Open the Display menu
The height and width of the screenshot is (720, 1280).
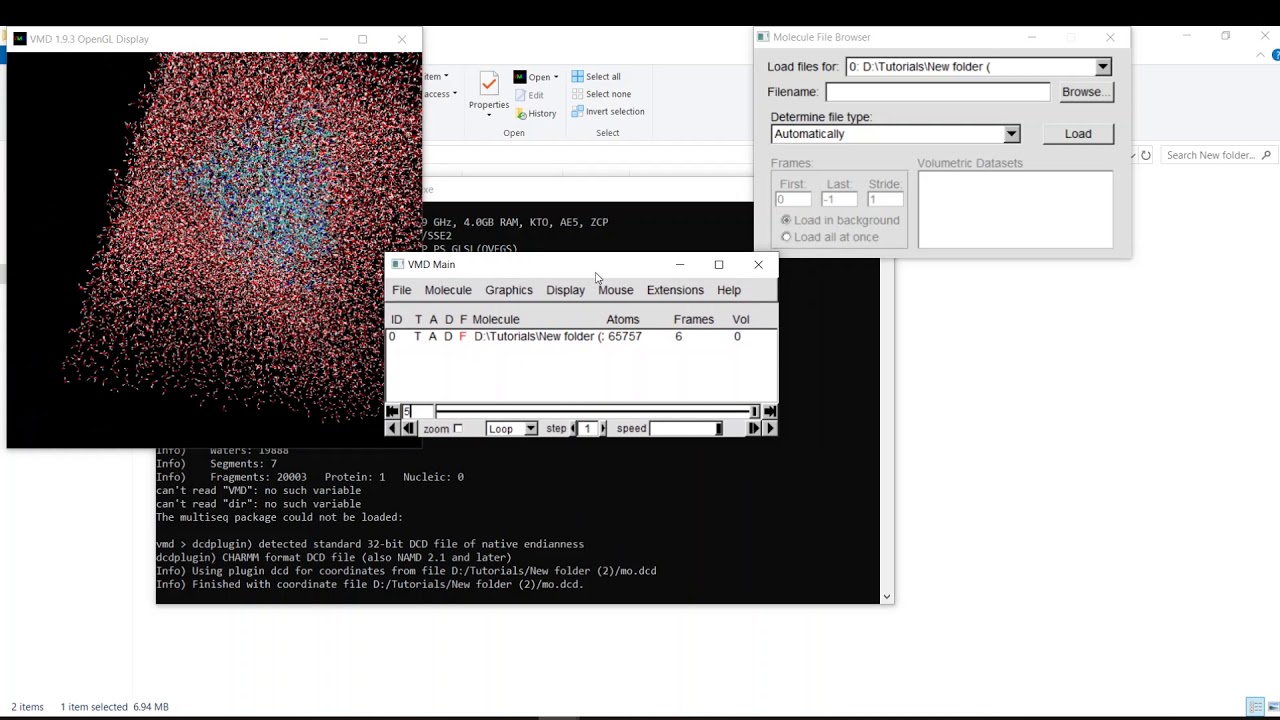[x=565, y=290]
